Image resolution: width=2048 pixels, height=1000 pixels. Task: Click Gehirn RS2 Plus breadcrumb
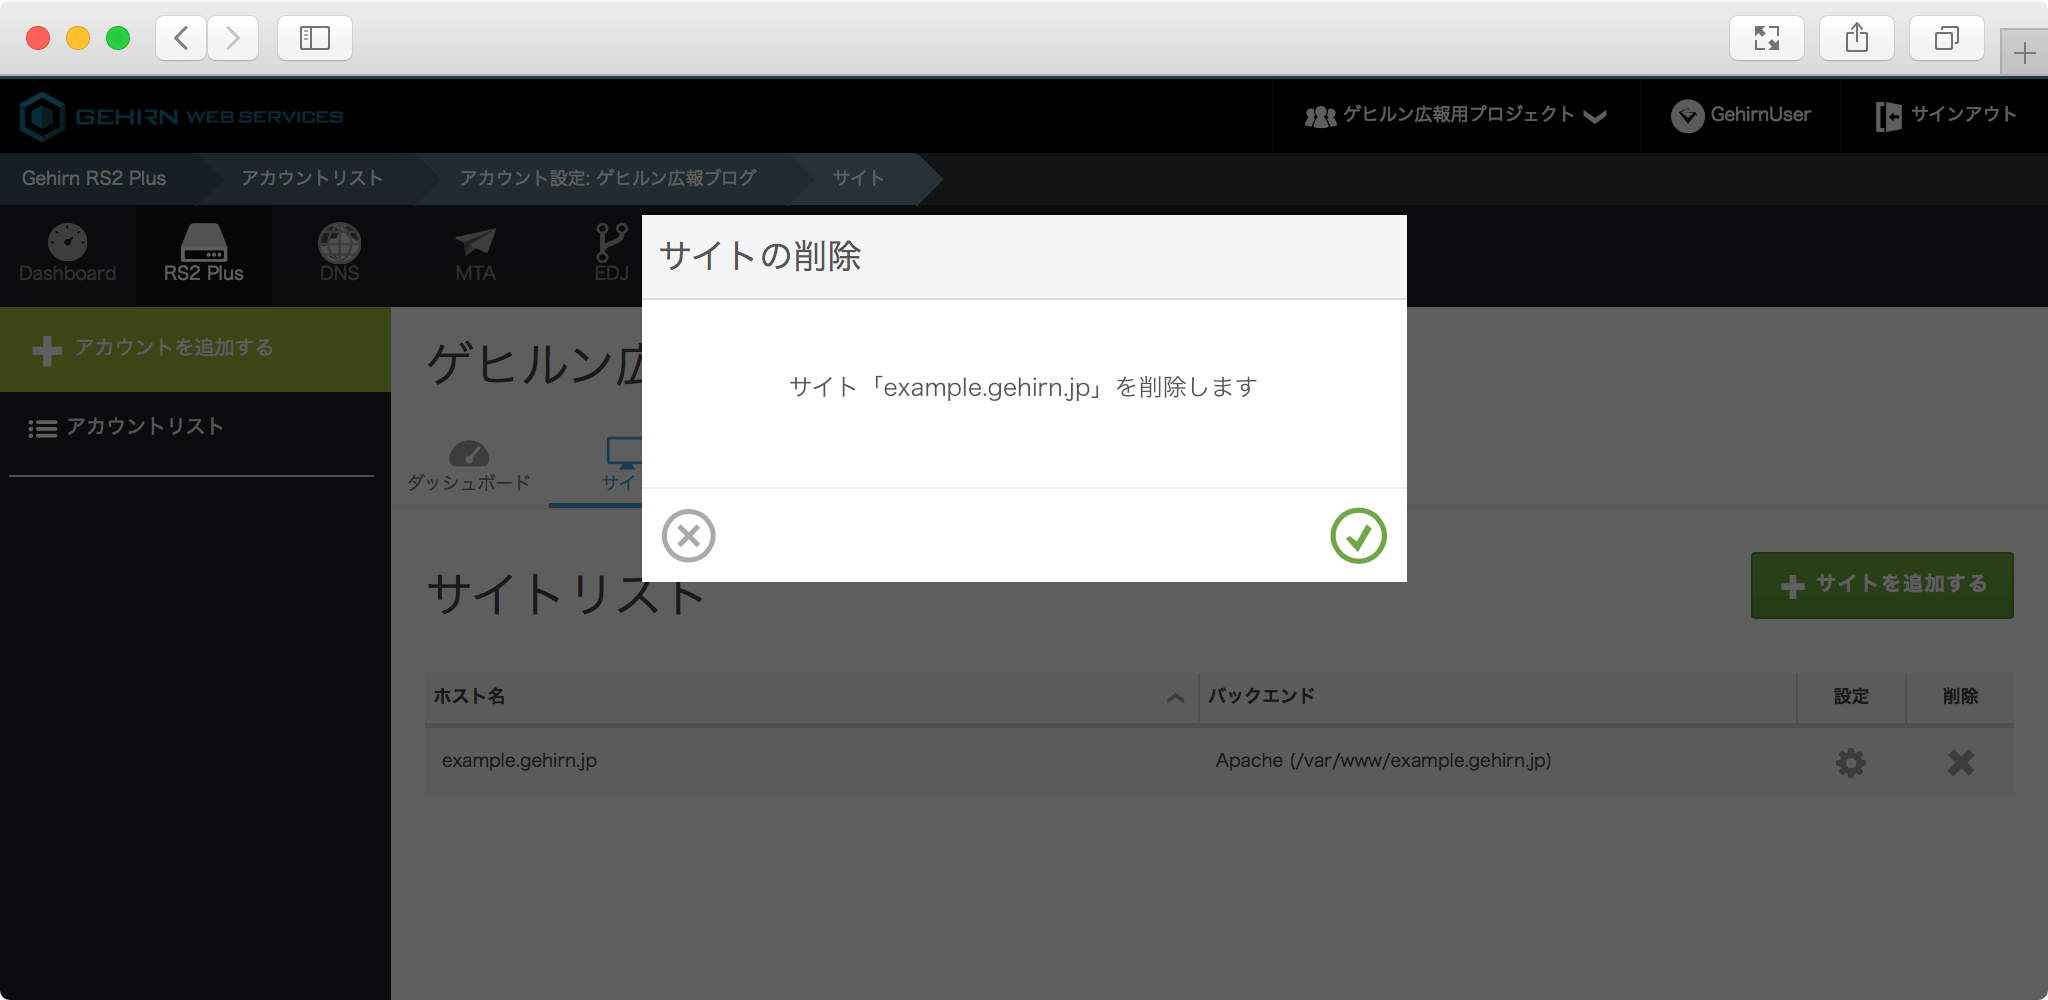[94, 179]
